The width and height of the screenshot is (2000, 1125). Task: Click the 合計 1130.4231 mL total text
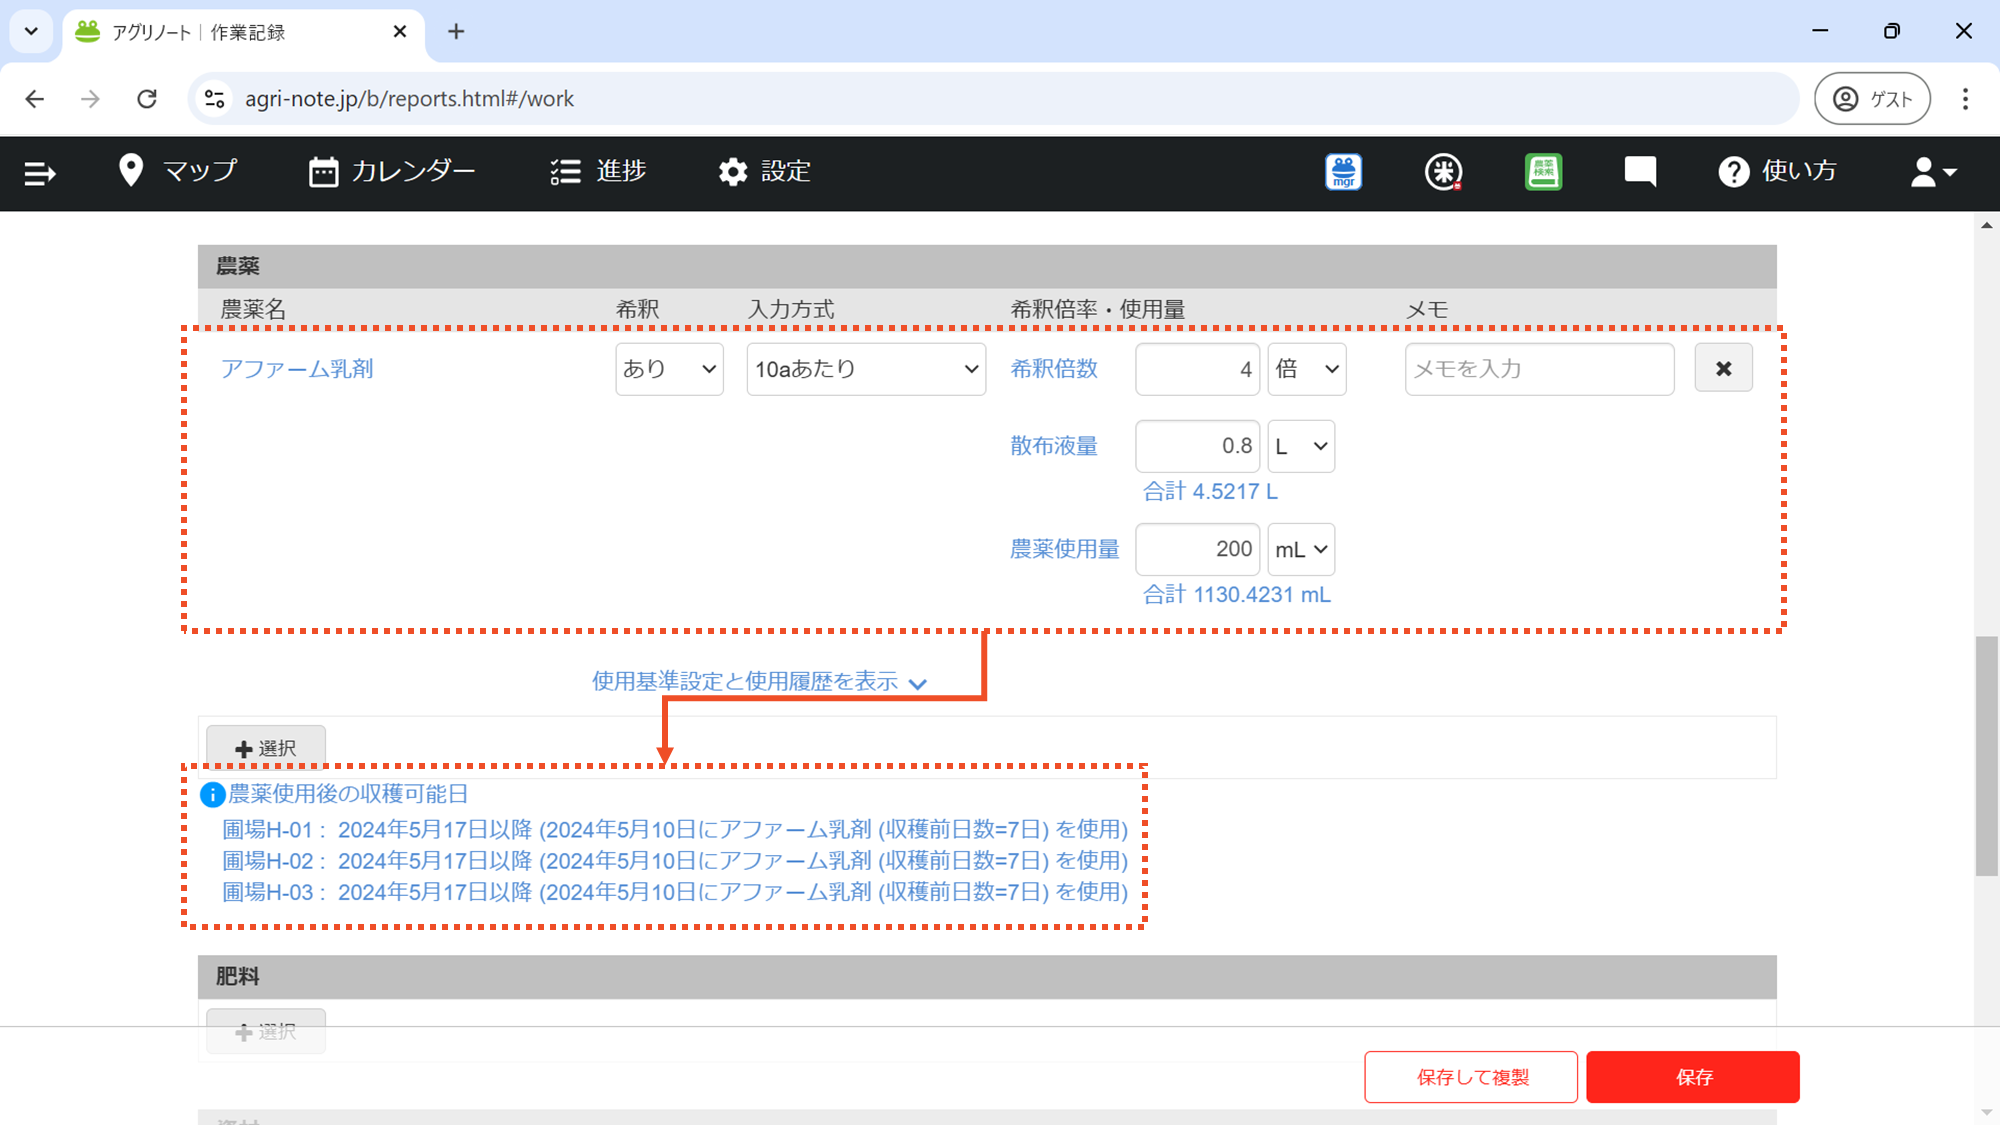tap(1237, 595)
